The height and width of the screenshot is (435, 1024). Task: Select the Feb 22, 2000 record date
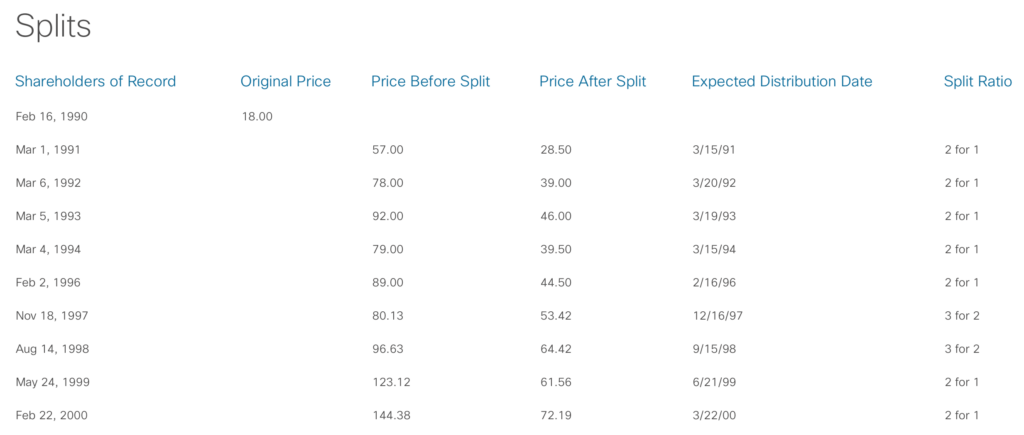pos(52,415)
